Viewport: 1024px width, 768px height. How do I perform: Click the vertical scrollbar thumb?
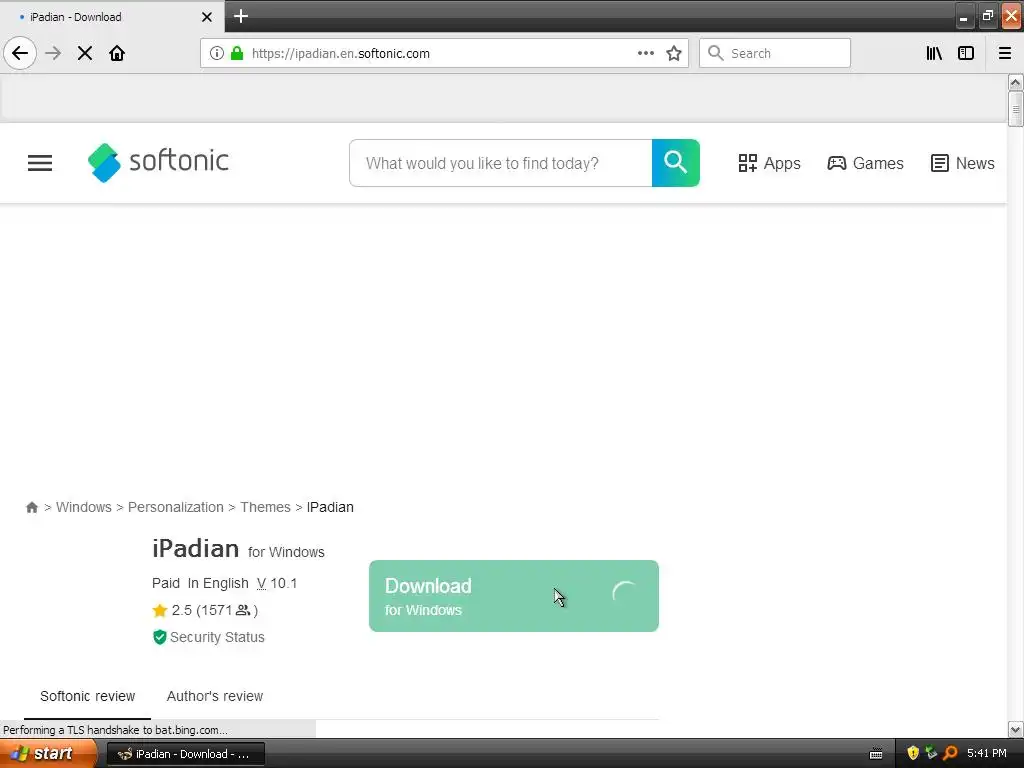(1015, 109)
